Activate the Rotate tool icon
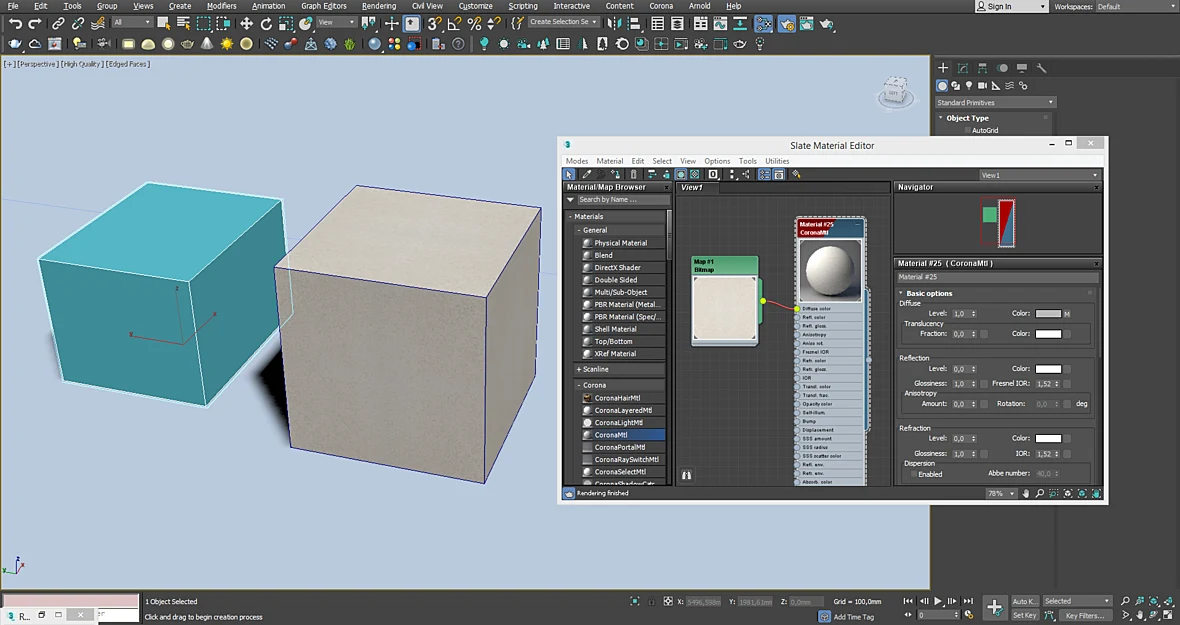1180x625 pixels. (x=266, y=23)
